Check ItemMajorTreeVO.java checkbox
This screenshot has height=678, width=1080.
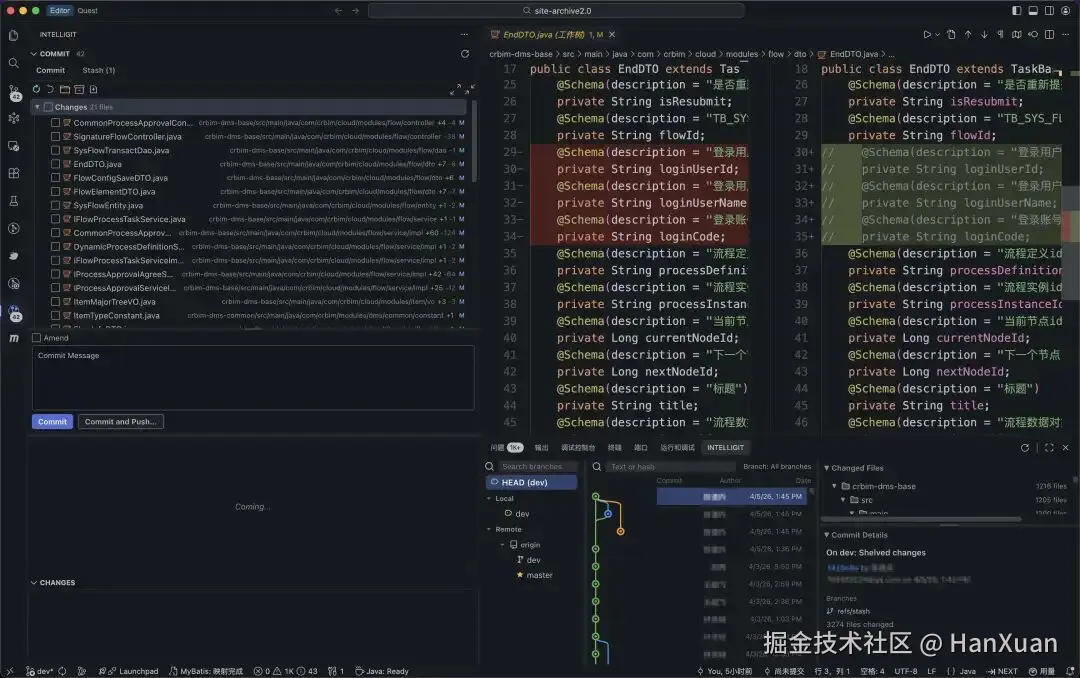(56, 302)
